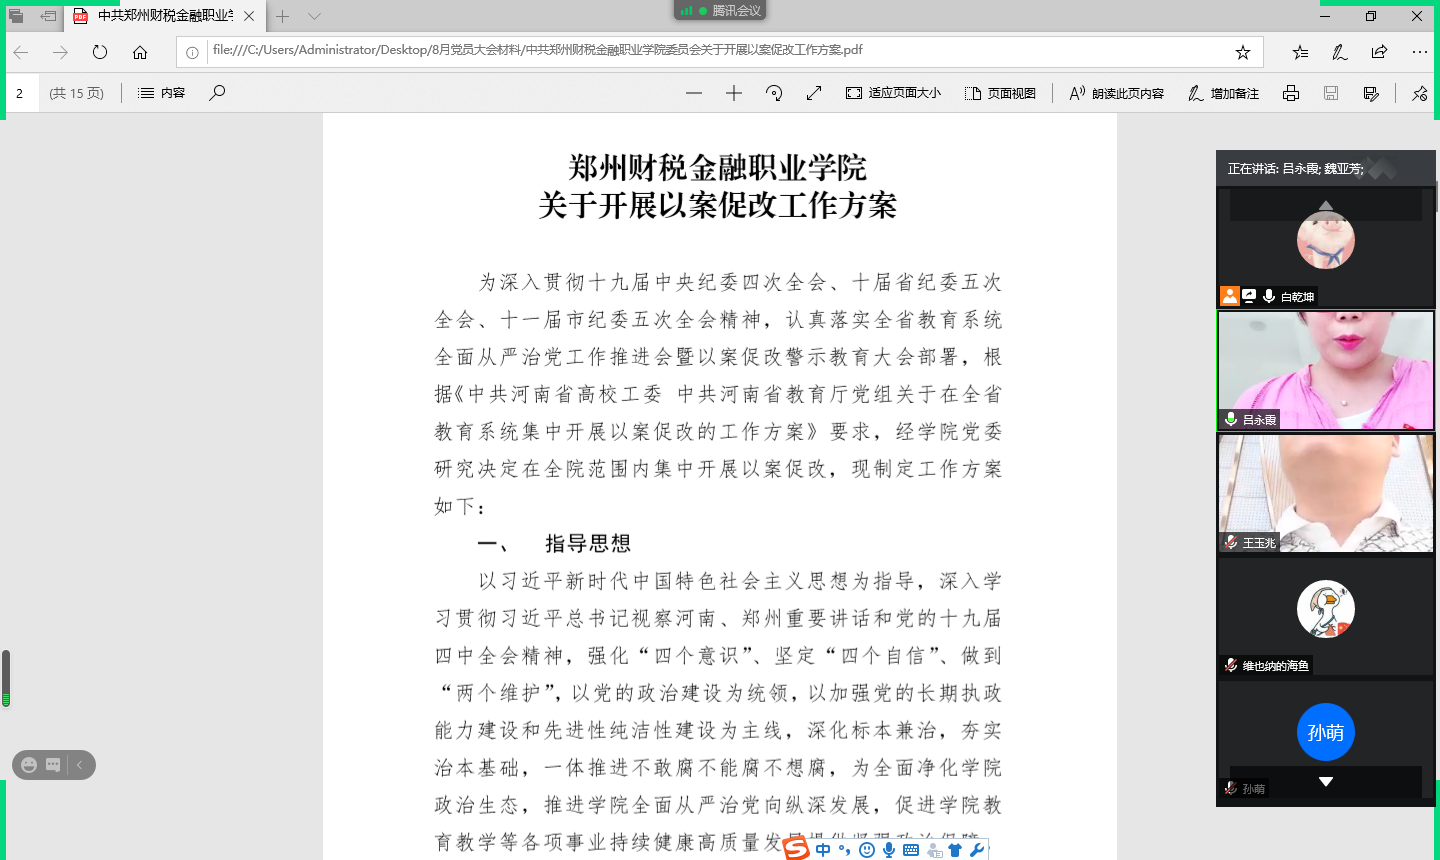Go to the browser Home page
Screen dimensions: 1440x860
pos(140,52)
